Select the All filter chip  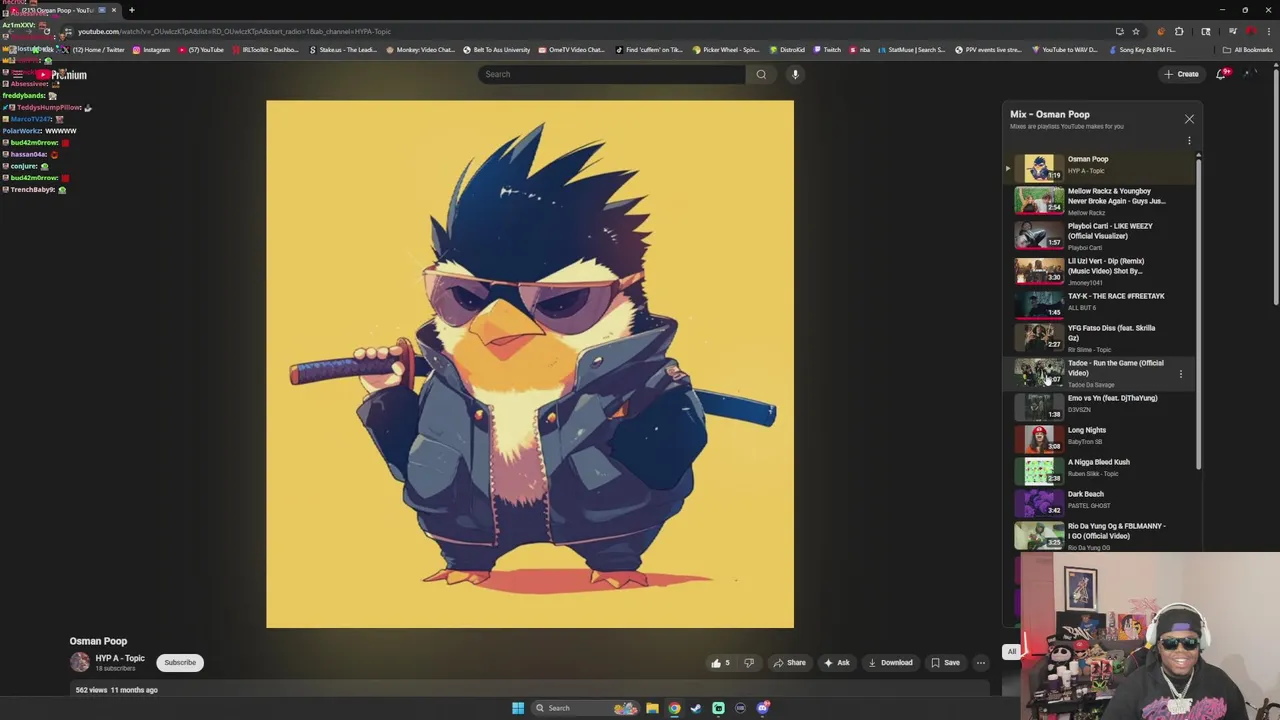click(1012, 652)
